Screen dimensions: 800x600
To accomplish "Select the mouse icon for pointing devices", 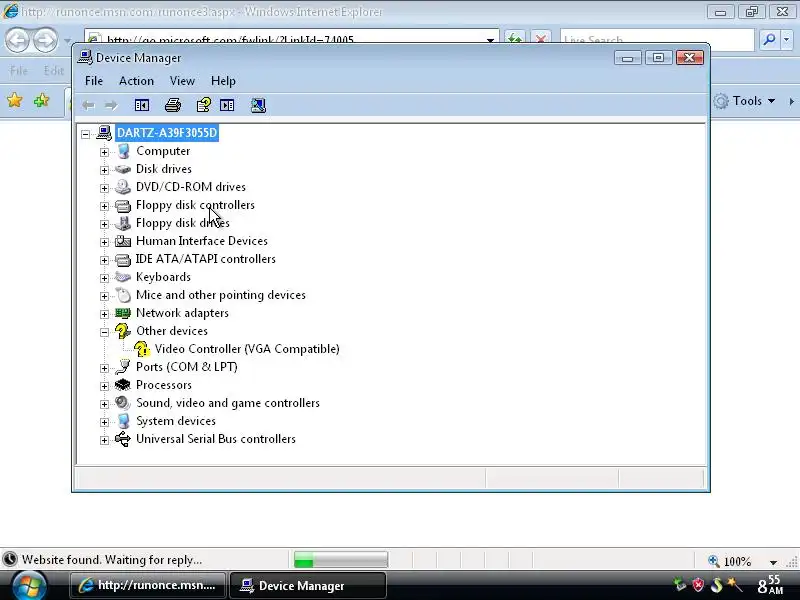I will coord(123,295).
